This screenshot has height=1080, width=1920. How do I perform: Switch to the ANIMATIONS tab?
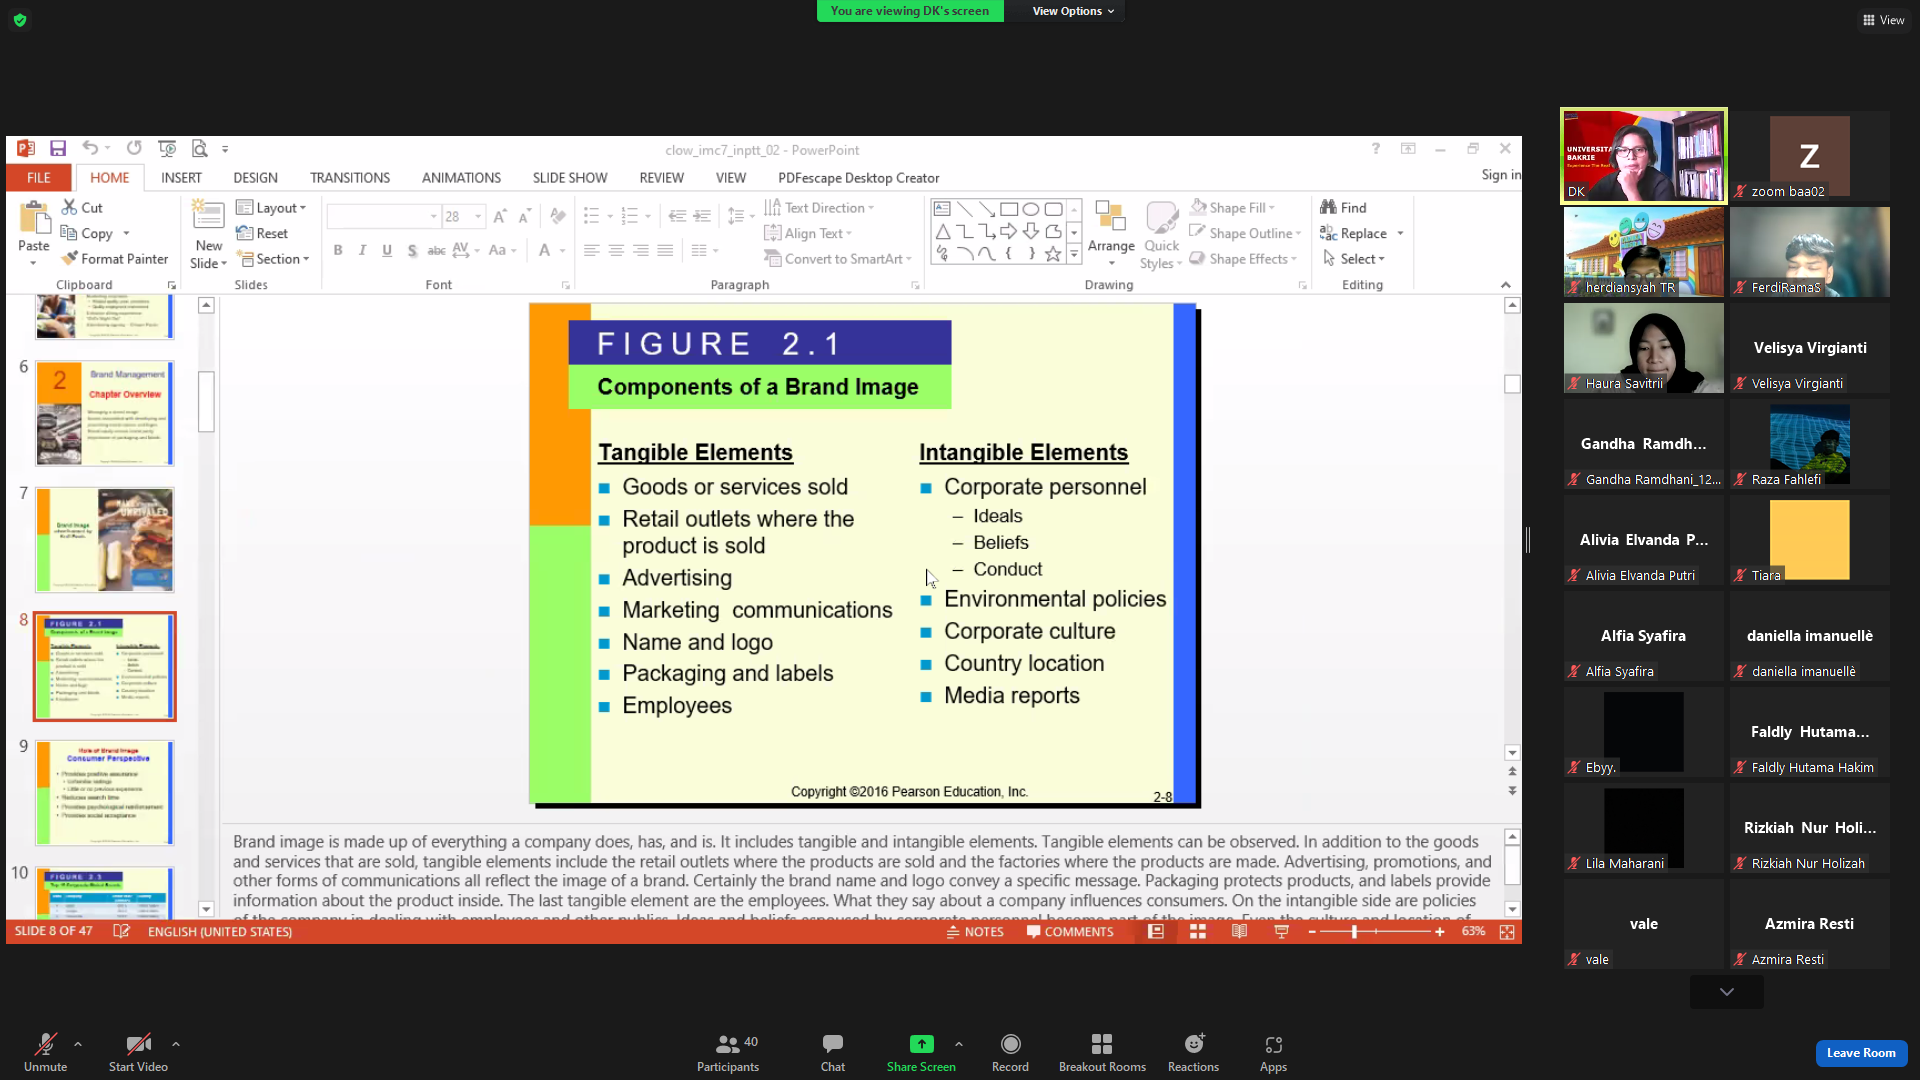click(x=461, y=177)
